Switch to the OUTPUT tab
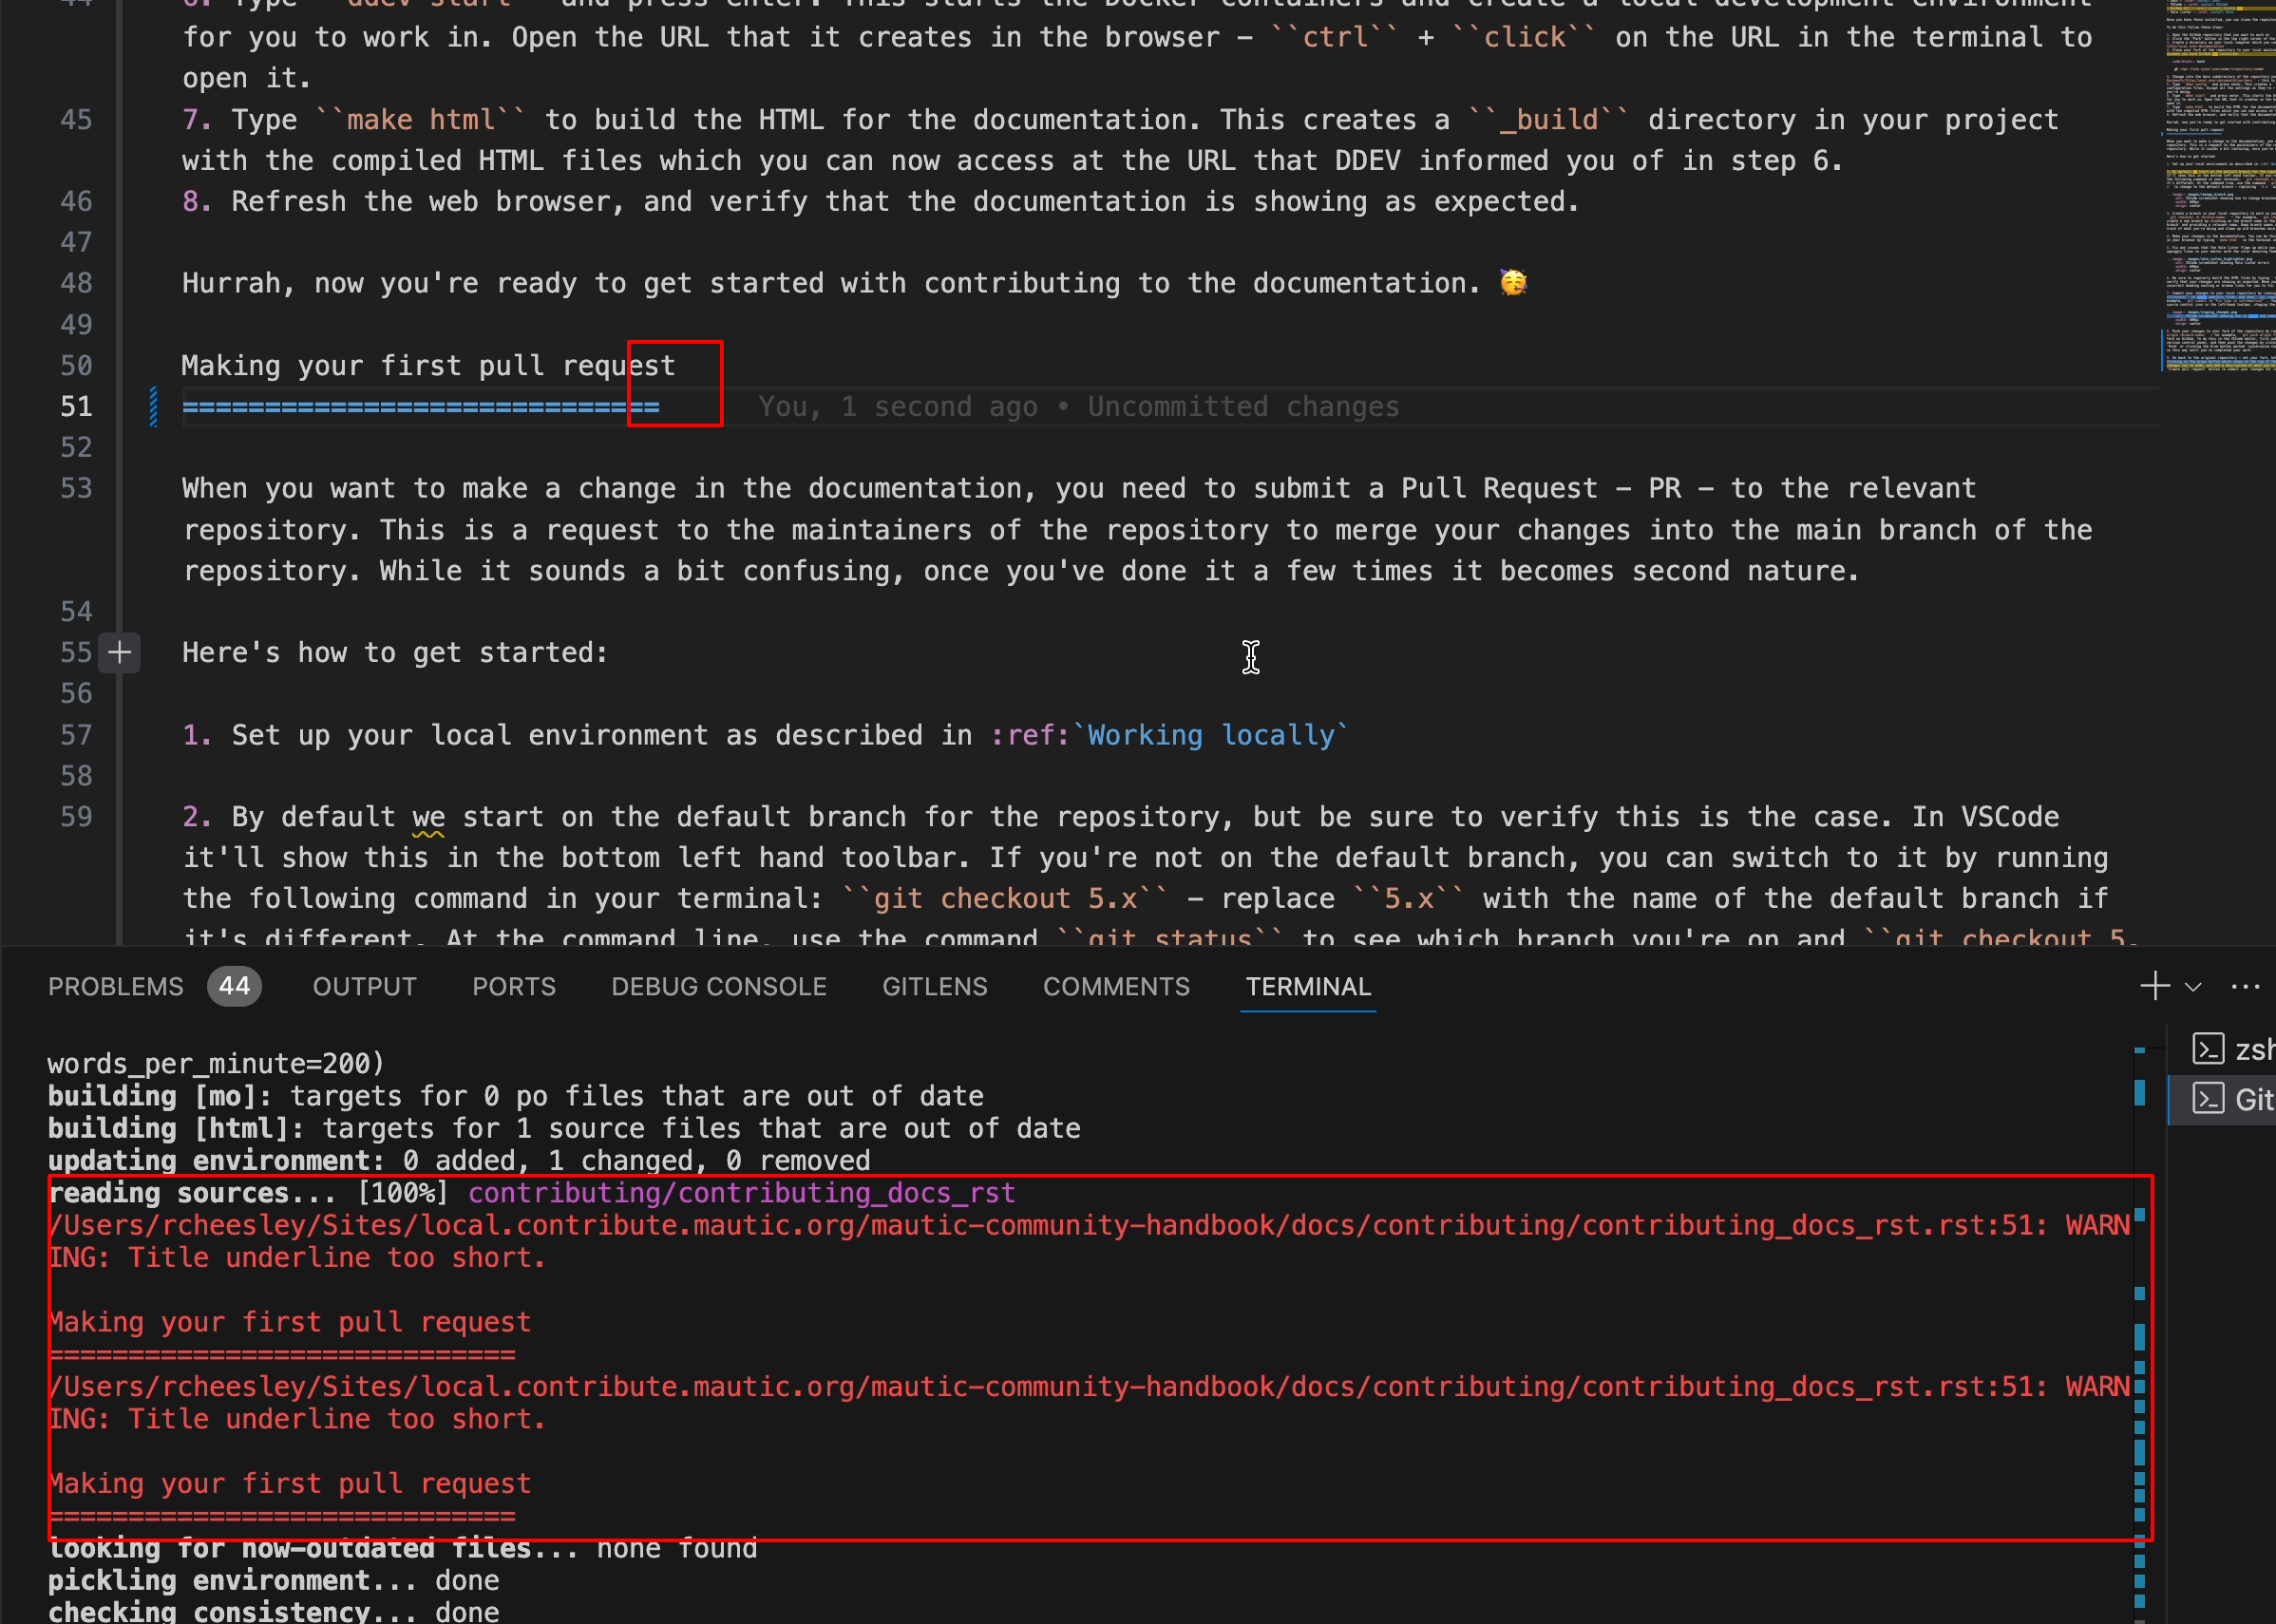The image size is (2276, 1624). 364,987
